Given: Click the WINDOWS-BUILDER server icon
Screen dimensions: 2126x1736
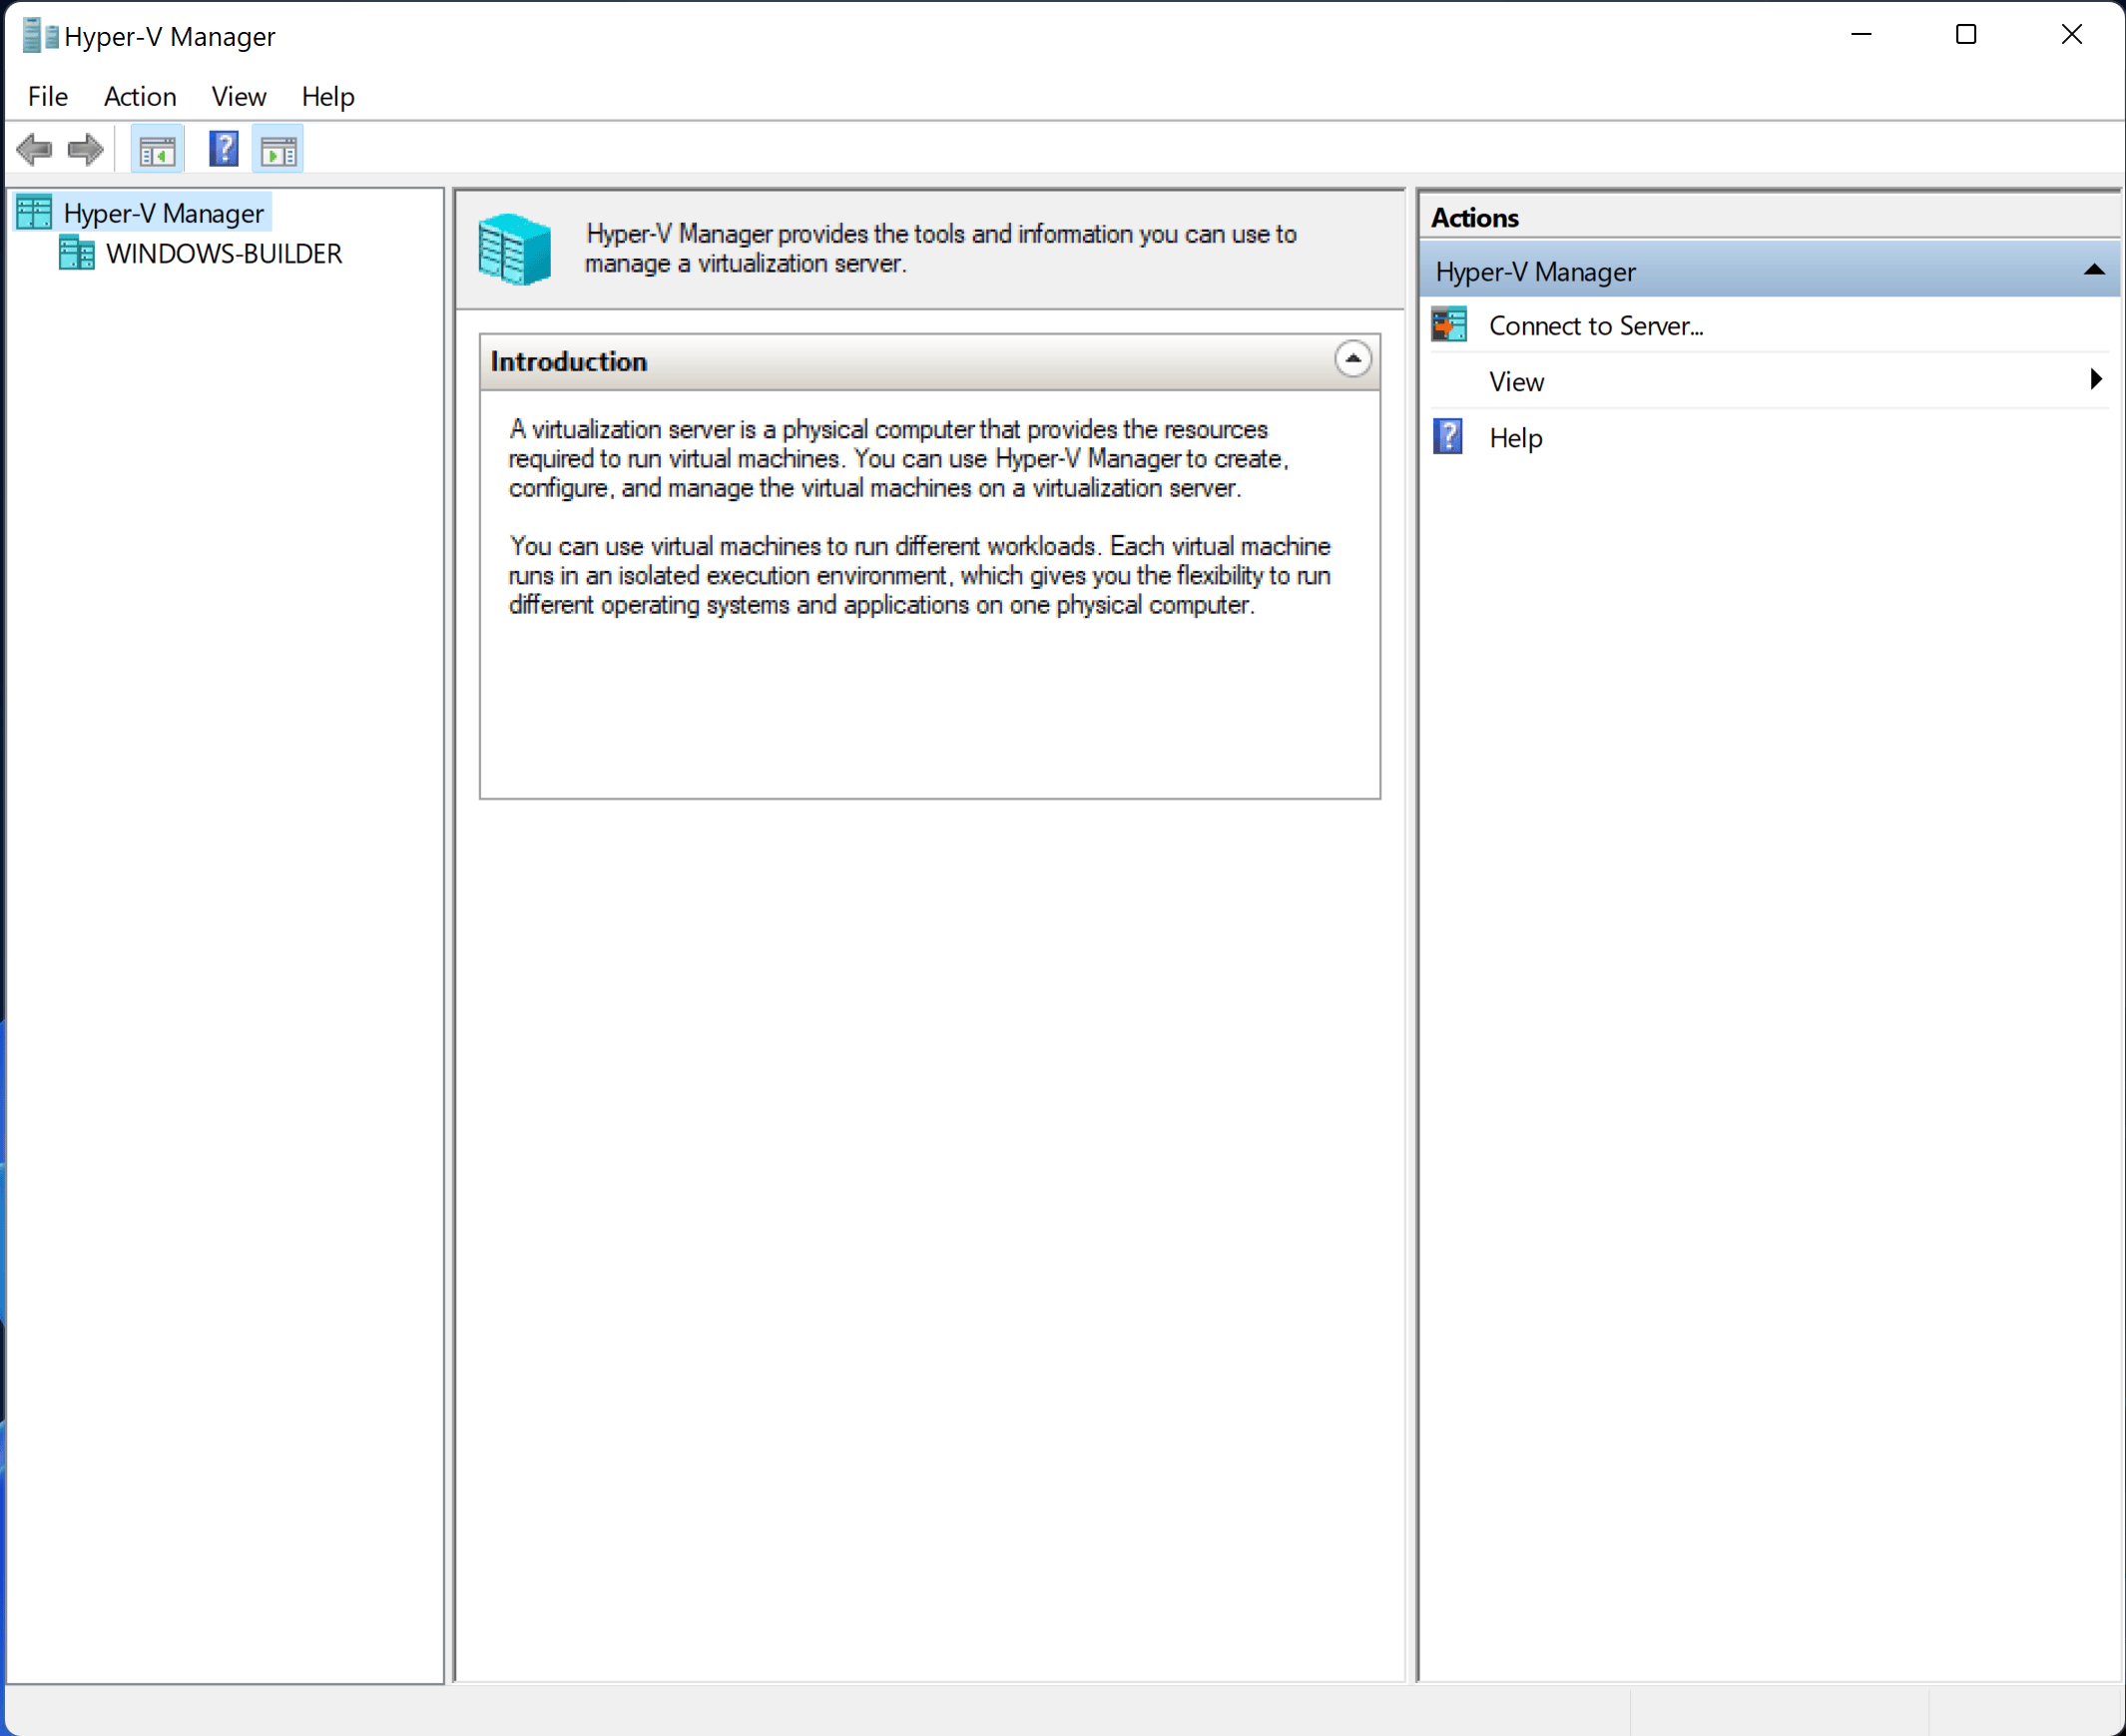Looking at the screenshot, I should tap(77, 253).
